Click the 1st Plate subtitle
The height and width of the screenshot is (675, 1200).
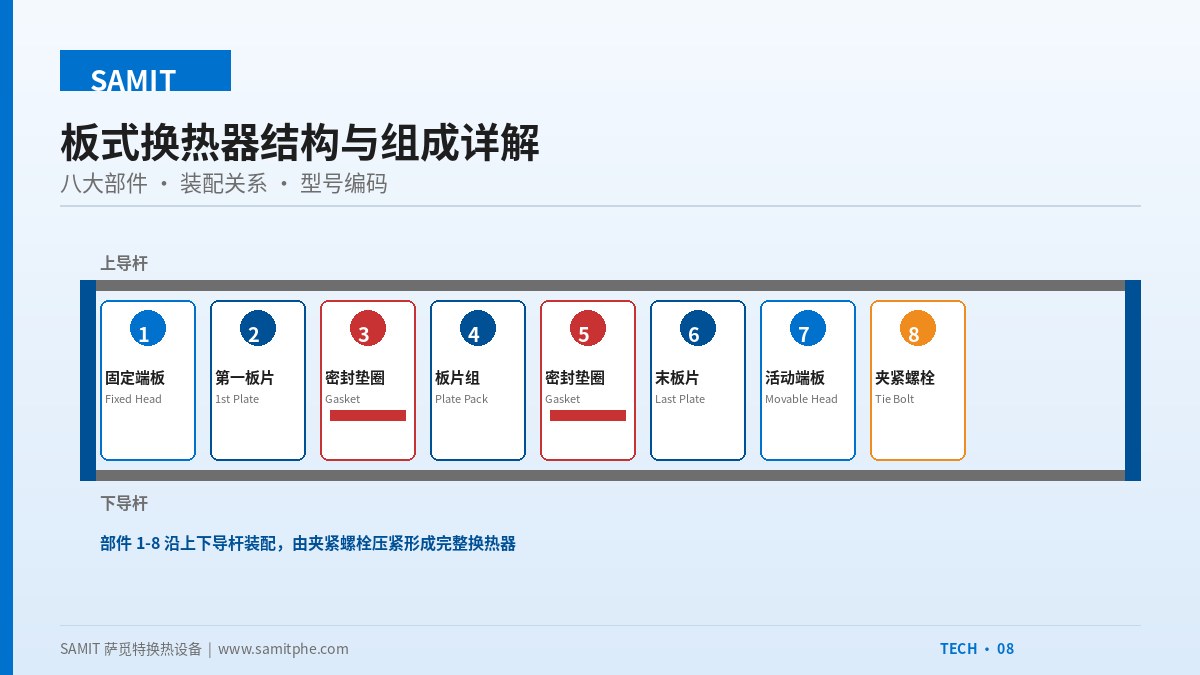tap(237, 399)
